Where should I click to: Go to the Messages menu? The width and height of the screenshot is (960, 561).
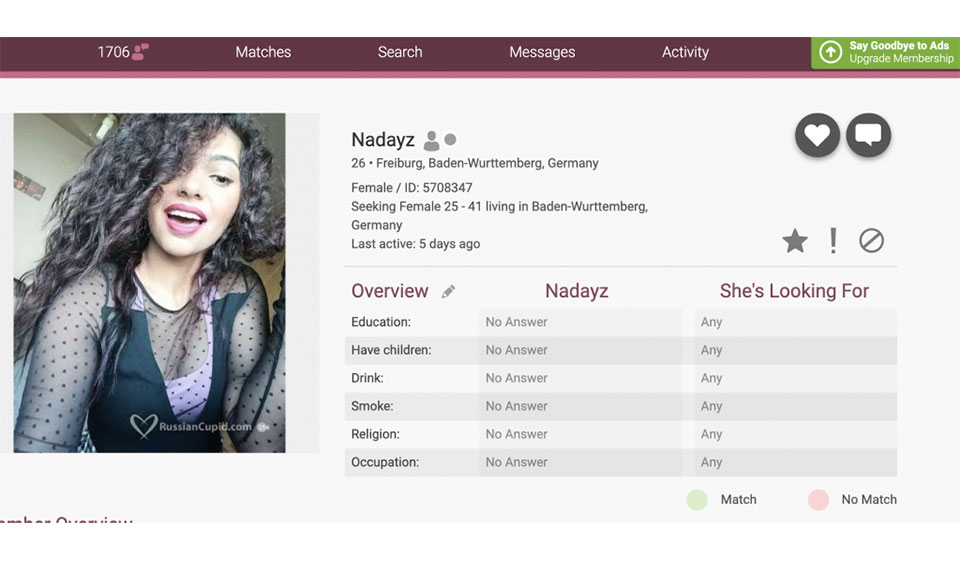click(542, 52)
